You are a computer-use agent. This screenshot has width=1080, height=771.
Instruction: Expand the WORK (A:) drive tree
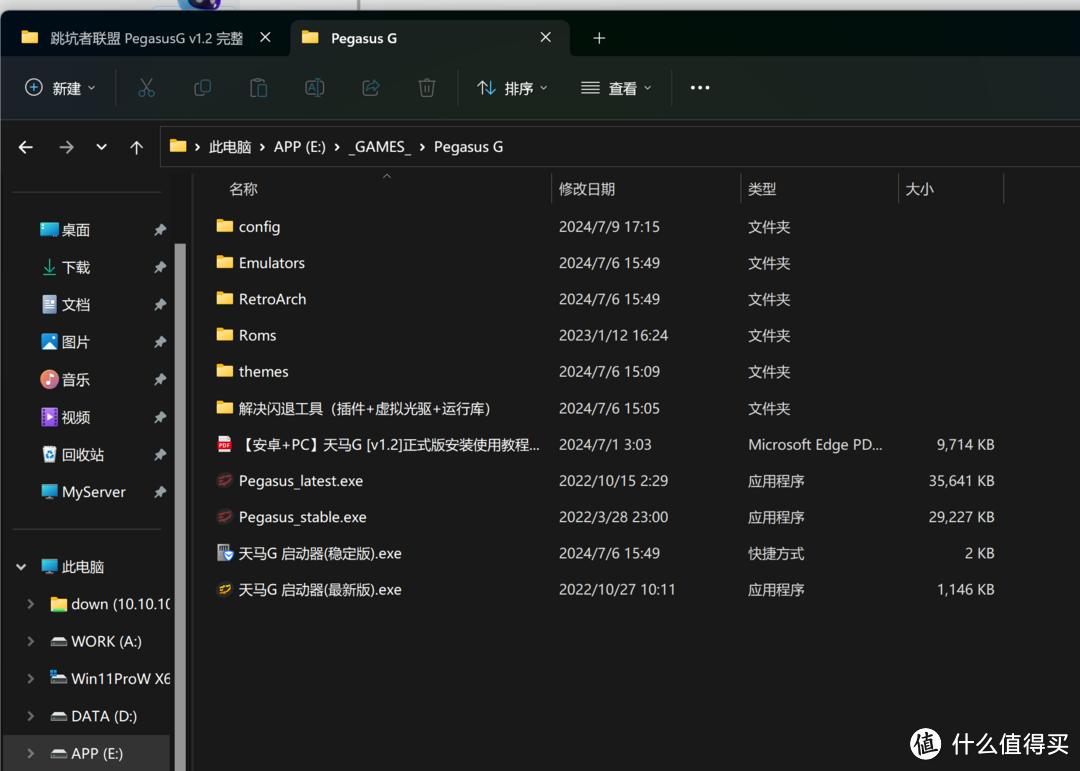click(x=30, y=641)
